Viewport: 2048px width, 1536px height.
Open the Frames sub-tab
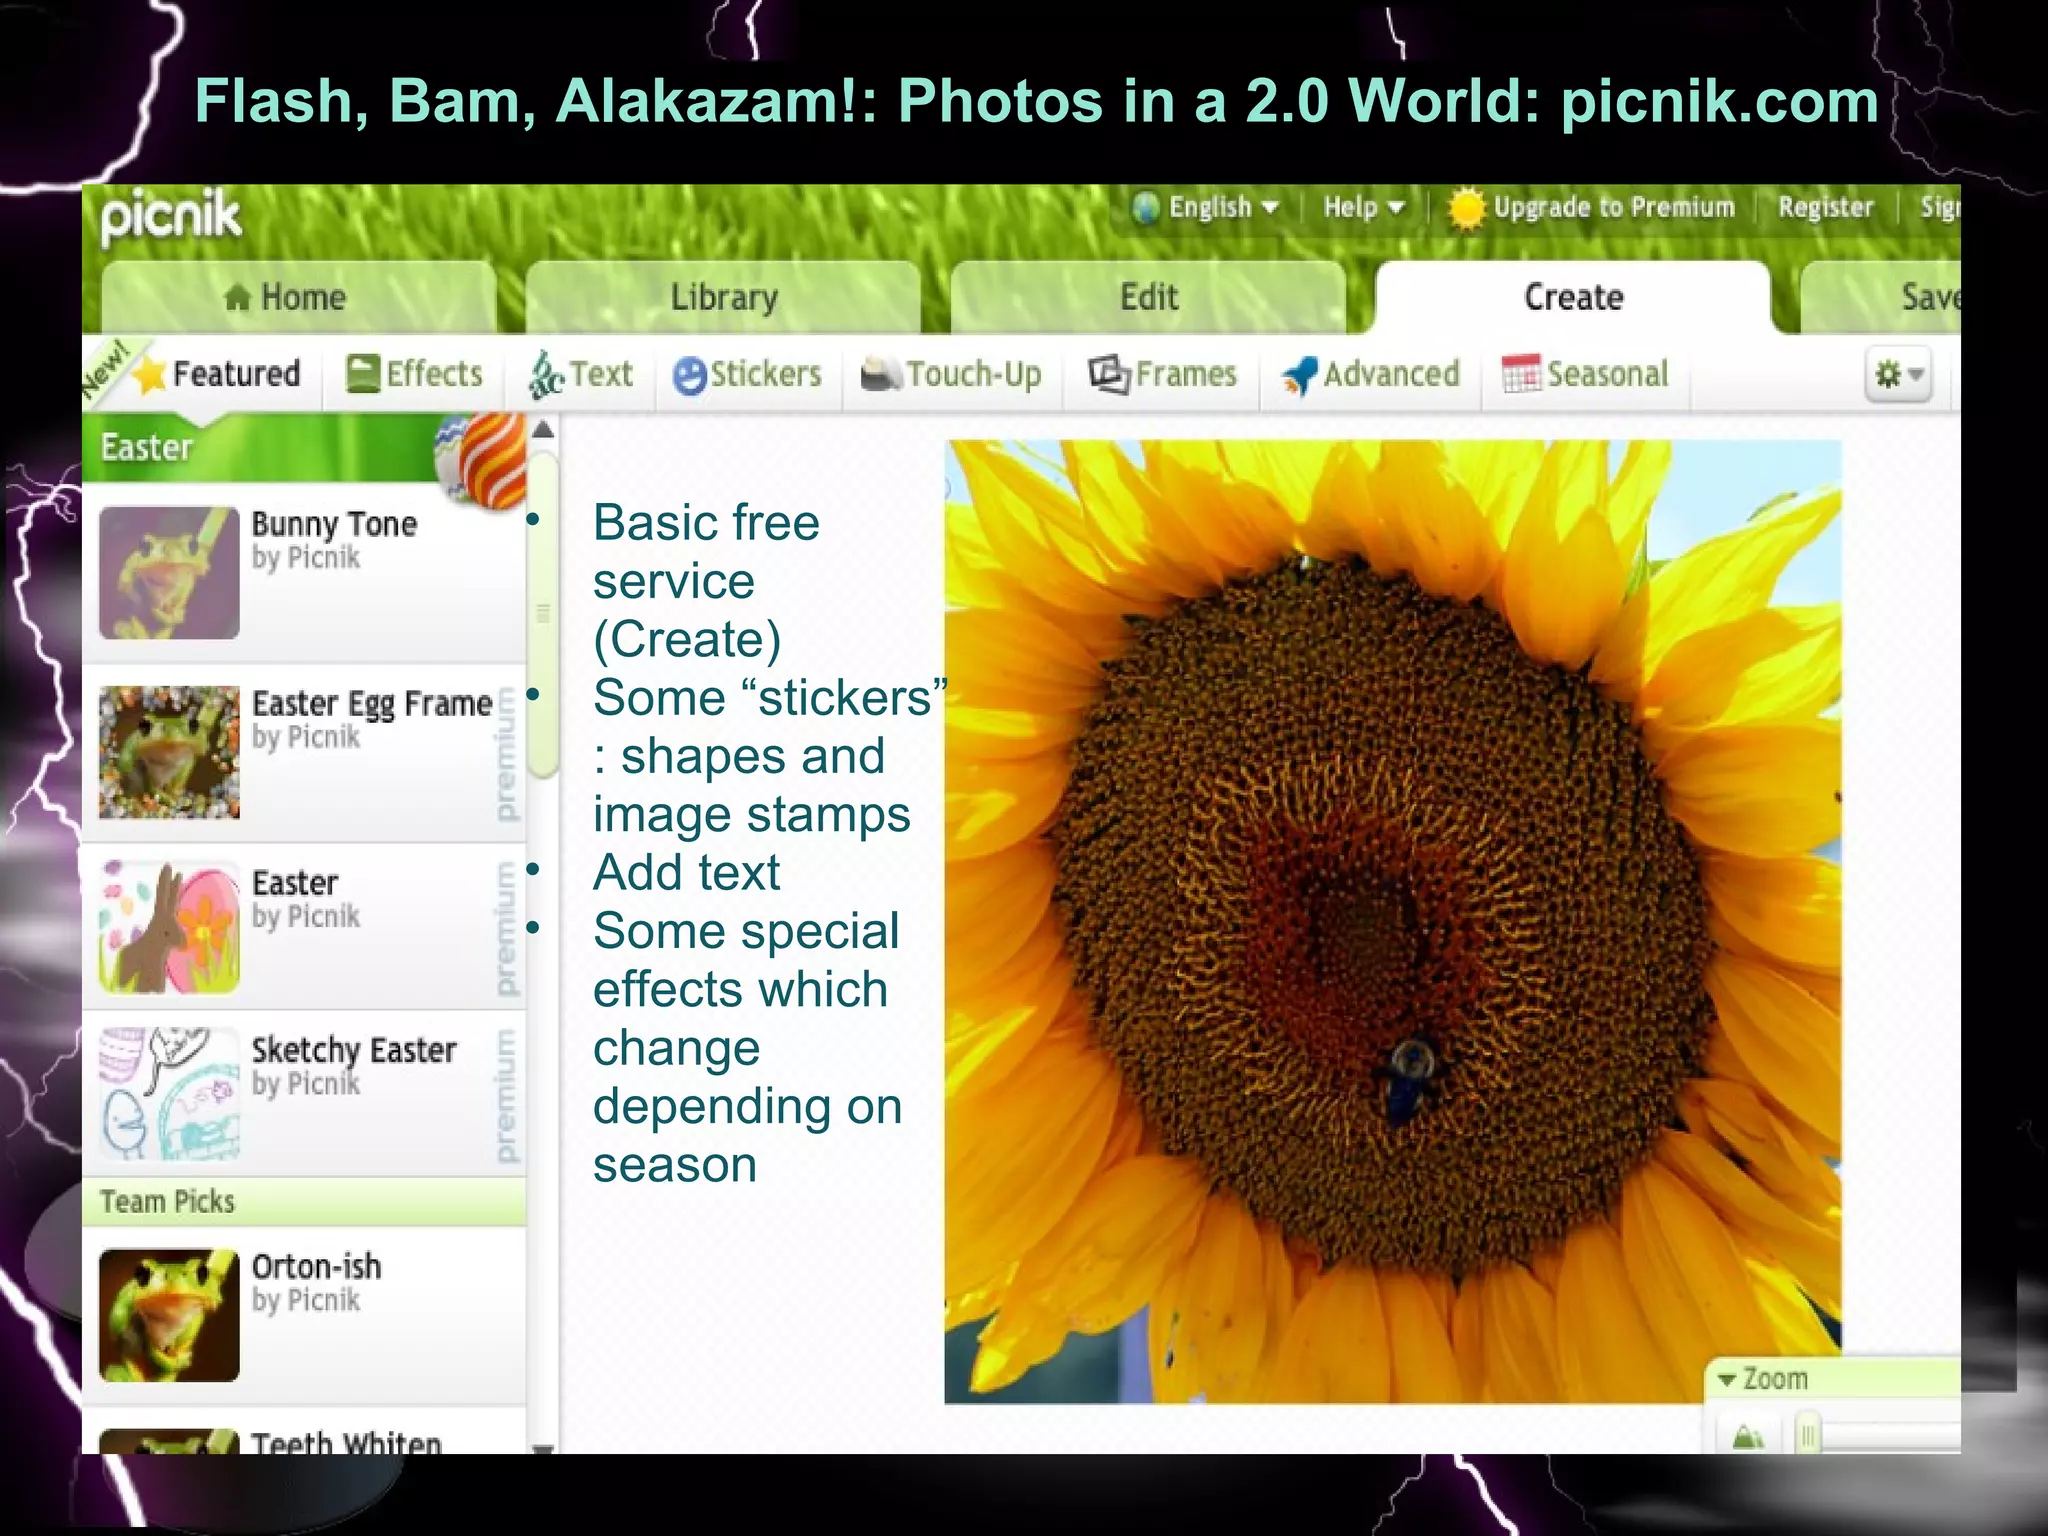tap(1162, 374)
